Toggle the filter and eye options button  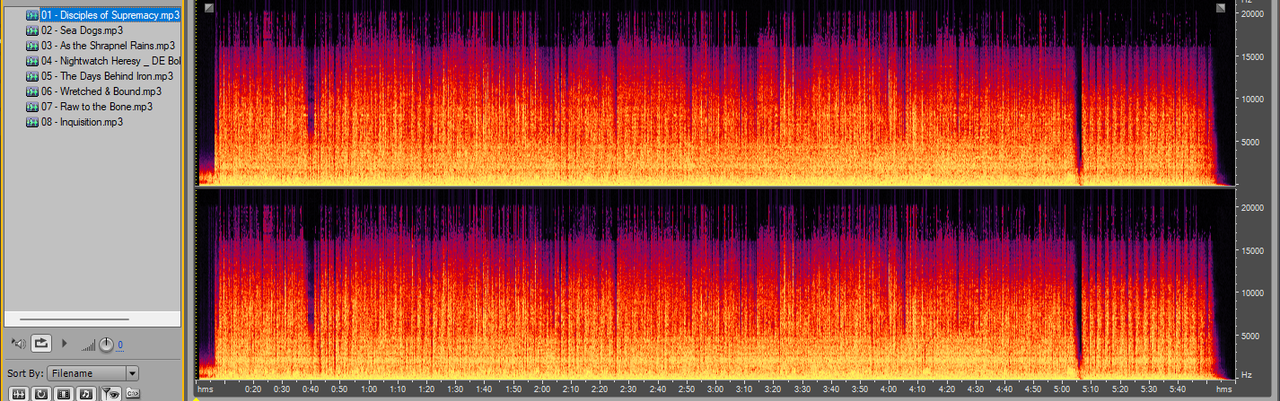111,393
